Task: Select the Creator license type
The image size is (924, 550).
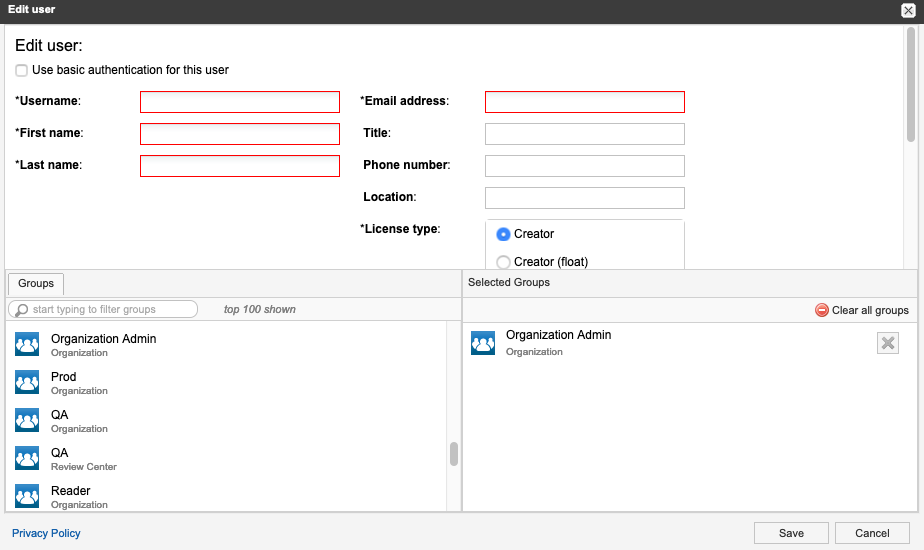Action: (x=504, y=234)
